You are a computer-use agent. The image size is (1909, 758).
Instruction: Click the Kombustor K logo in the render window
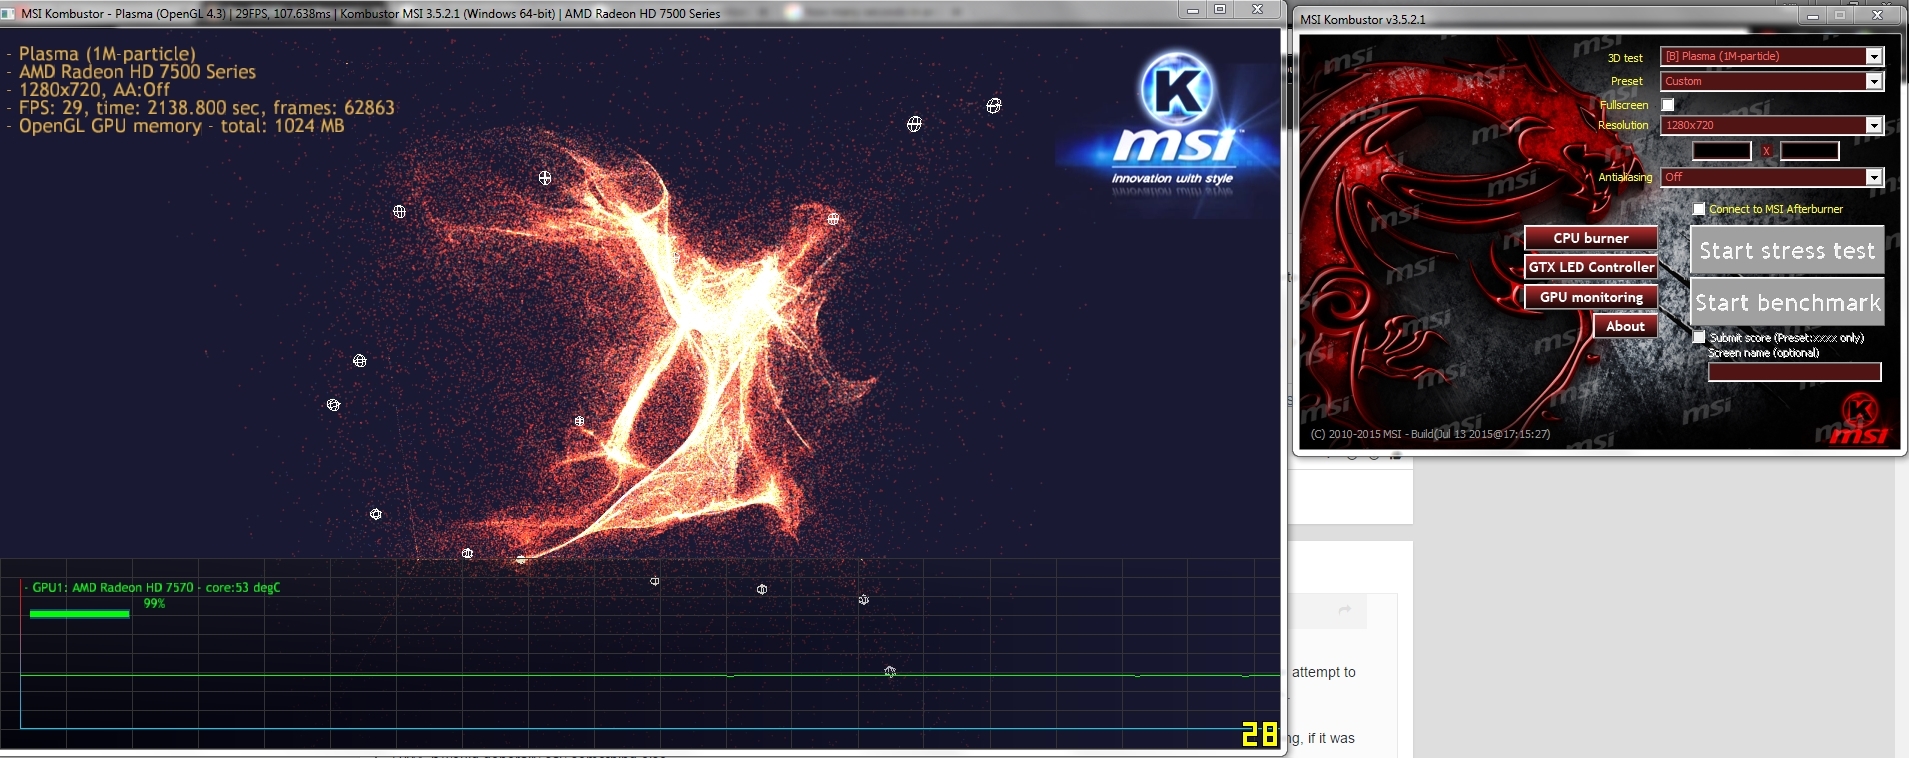(x=1177, y=89)
